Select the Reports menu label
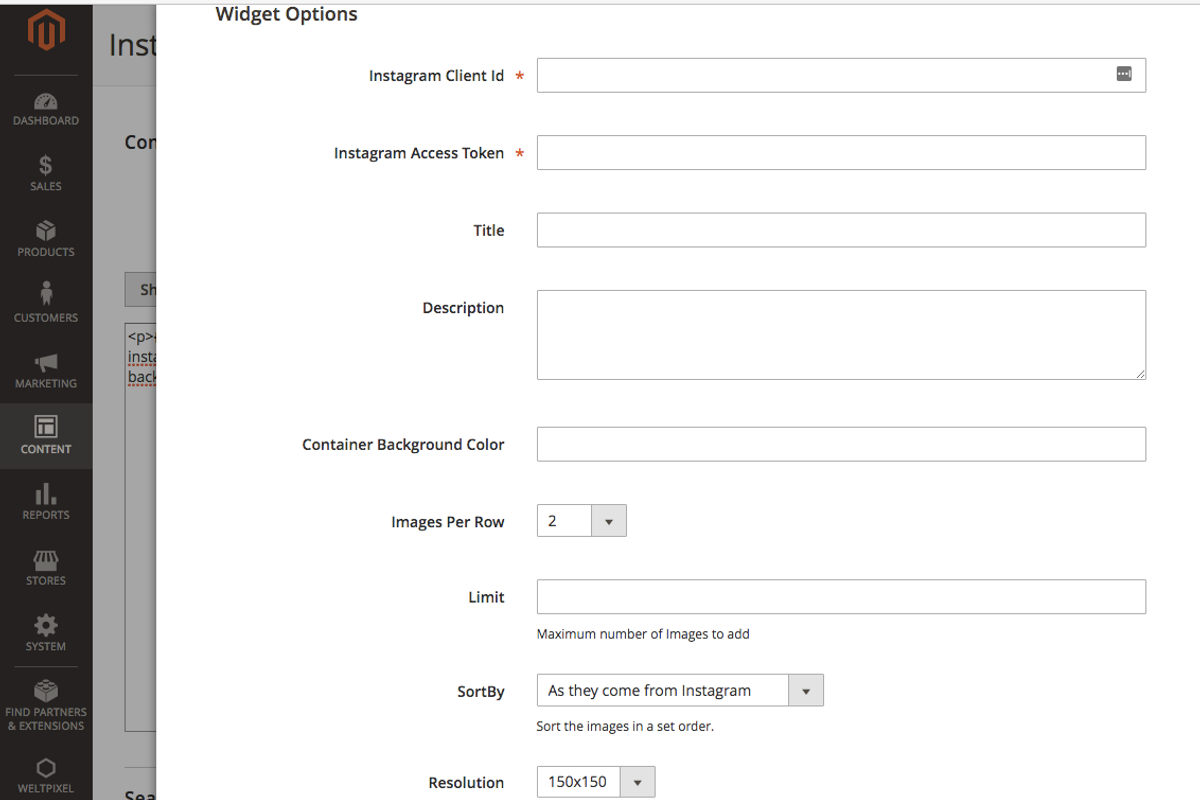The height and width of the screenshot is (800, 1200). (x=46, y=515)
